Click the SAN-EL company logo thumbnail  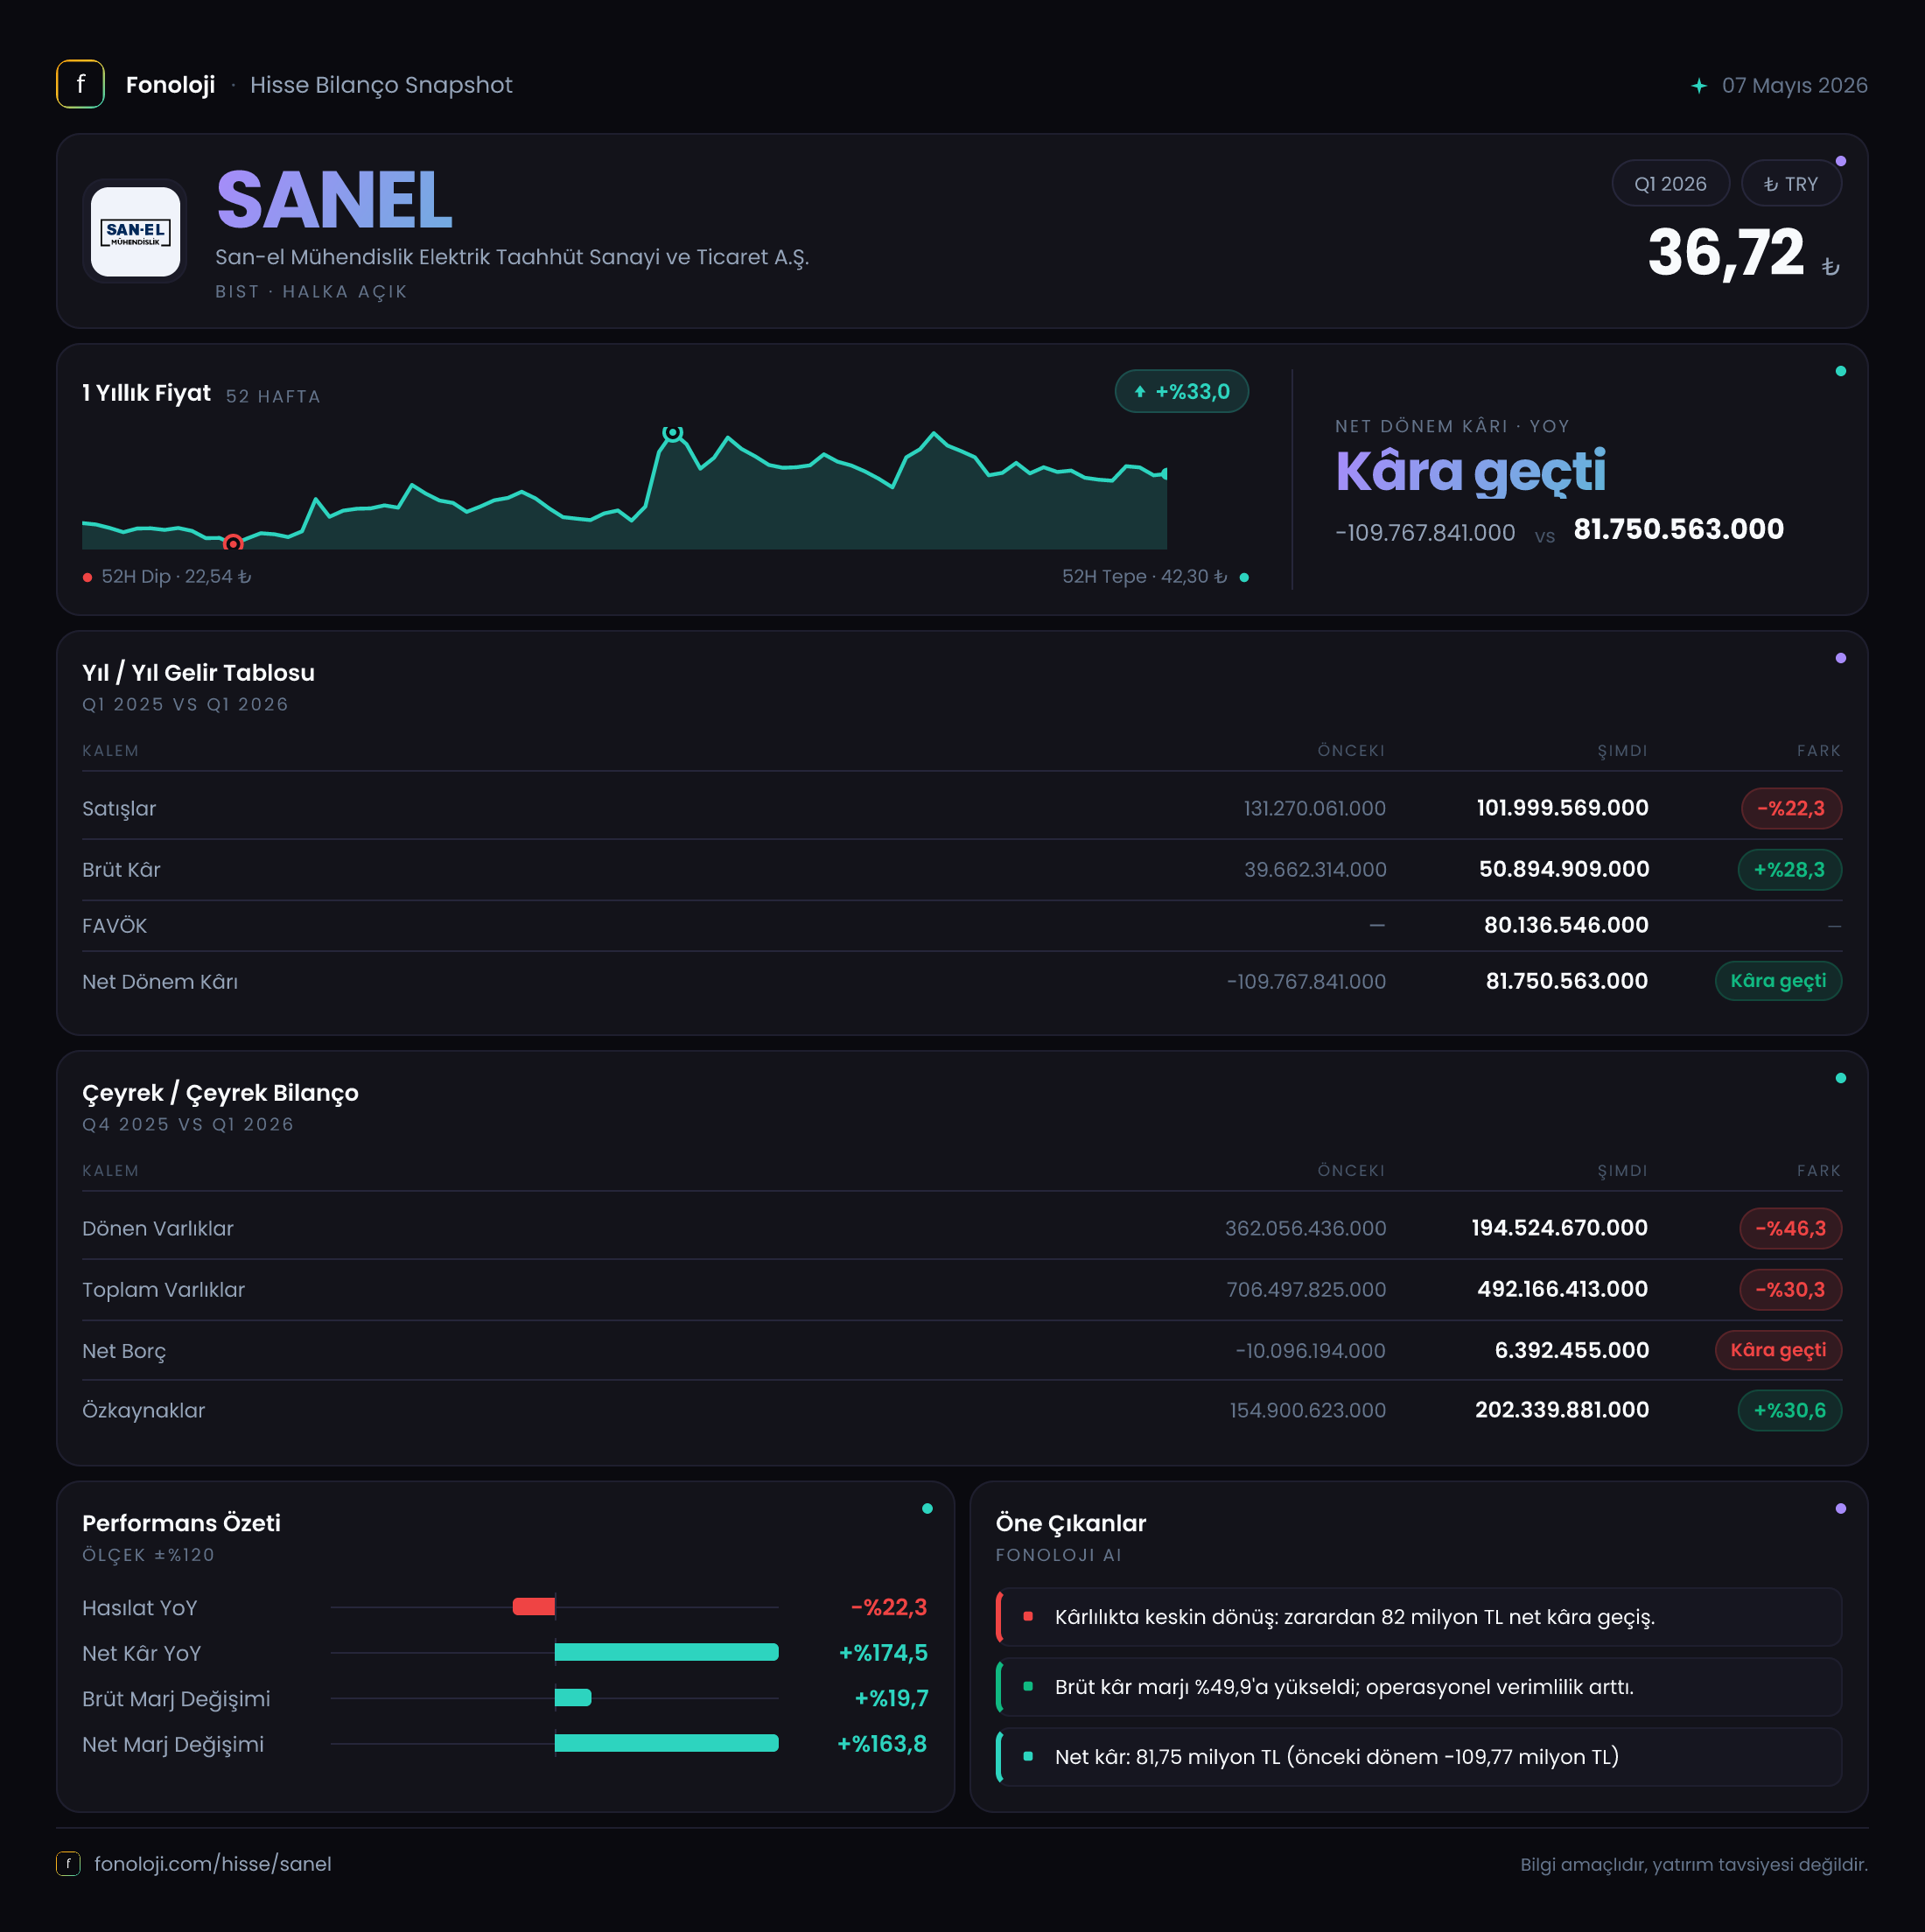click(135, 231)
